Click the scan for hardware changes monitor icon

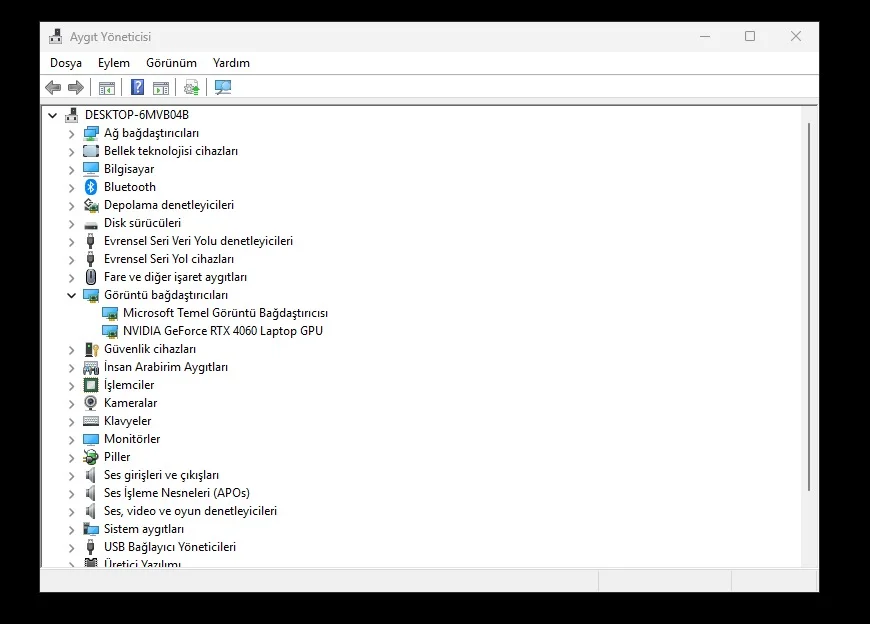(223, 87)
